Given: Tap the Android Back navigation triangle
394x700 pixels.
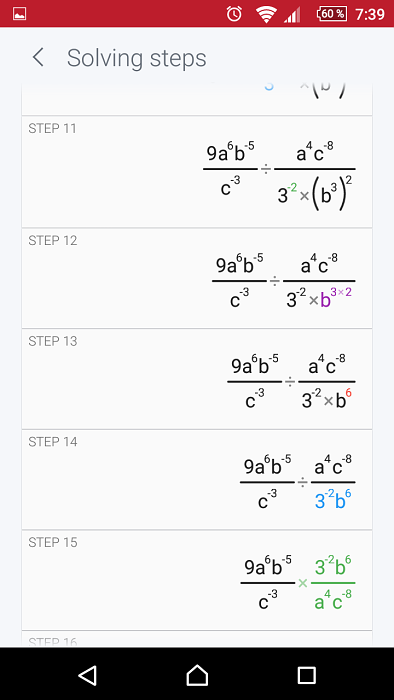Looking at the screenshot, I should 87,675.
